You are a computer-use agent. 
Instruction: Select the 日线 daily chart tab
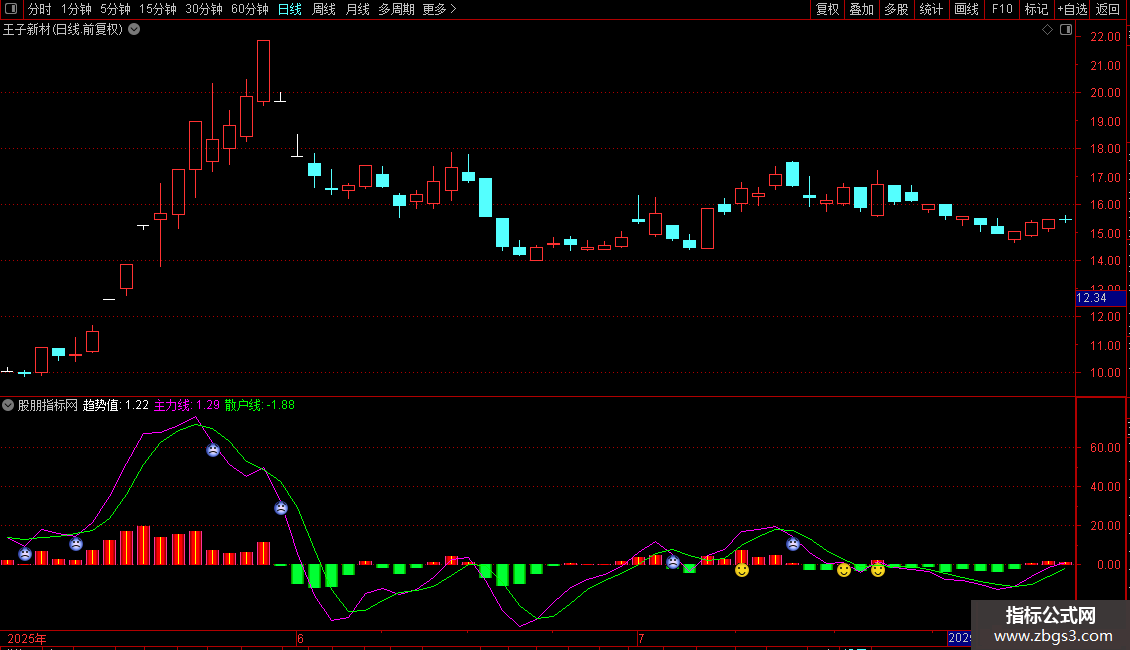point(290,9)
